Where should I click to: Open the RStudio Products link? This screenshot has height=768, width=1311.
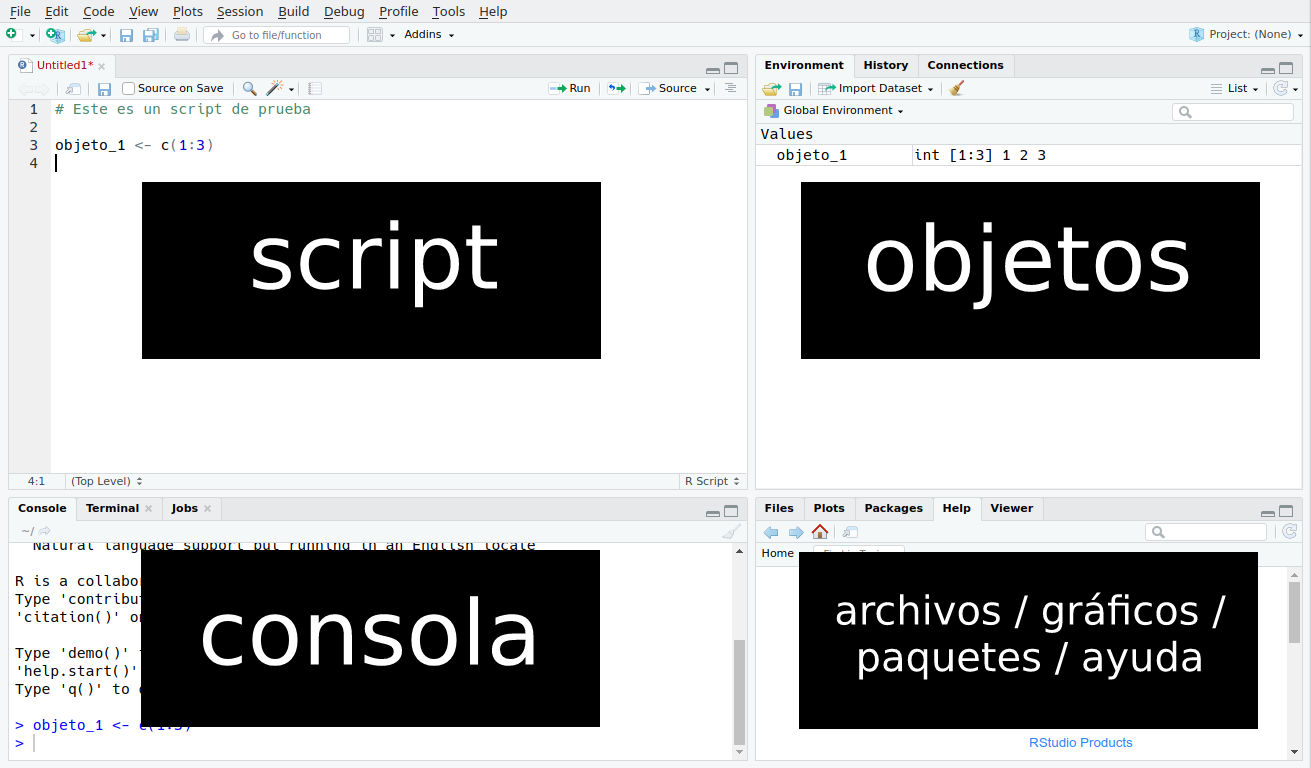click(1080, 743)
